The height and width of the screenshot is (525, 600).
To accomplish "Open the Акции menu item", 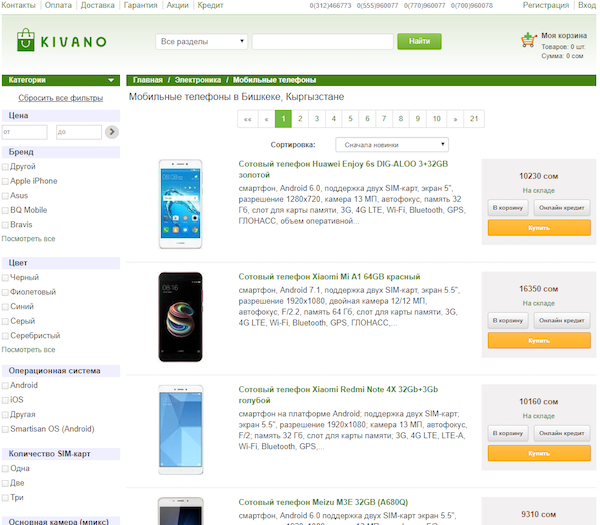I will coord(178,5).
